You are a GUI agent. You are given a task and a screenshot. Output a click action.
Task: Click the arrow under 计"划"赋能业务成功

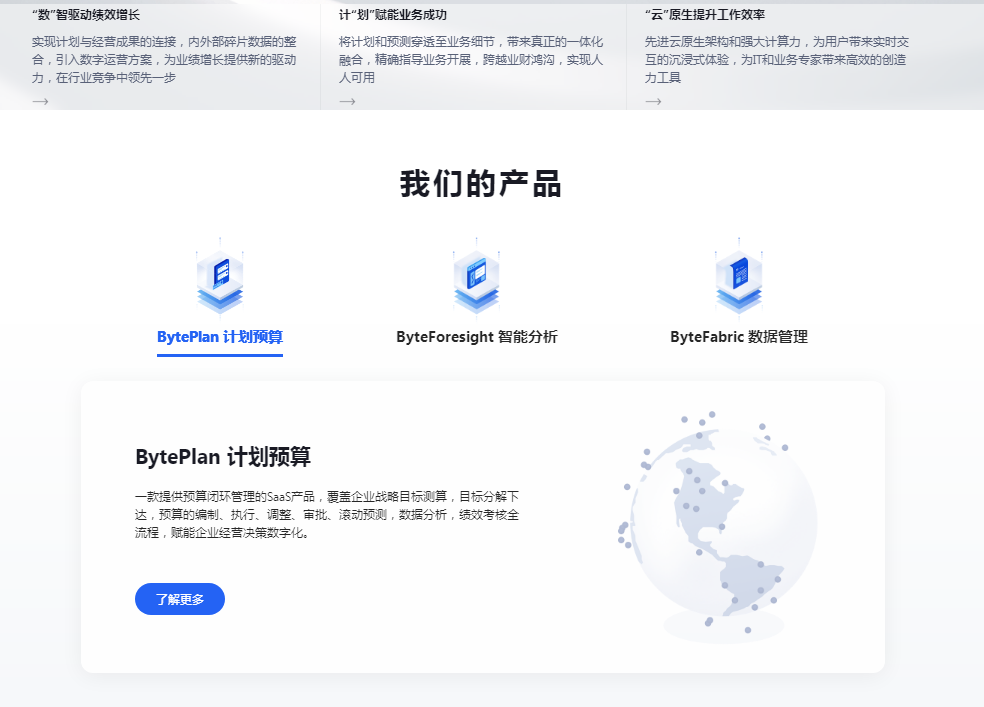[x=347, y=101]
